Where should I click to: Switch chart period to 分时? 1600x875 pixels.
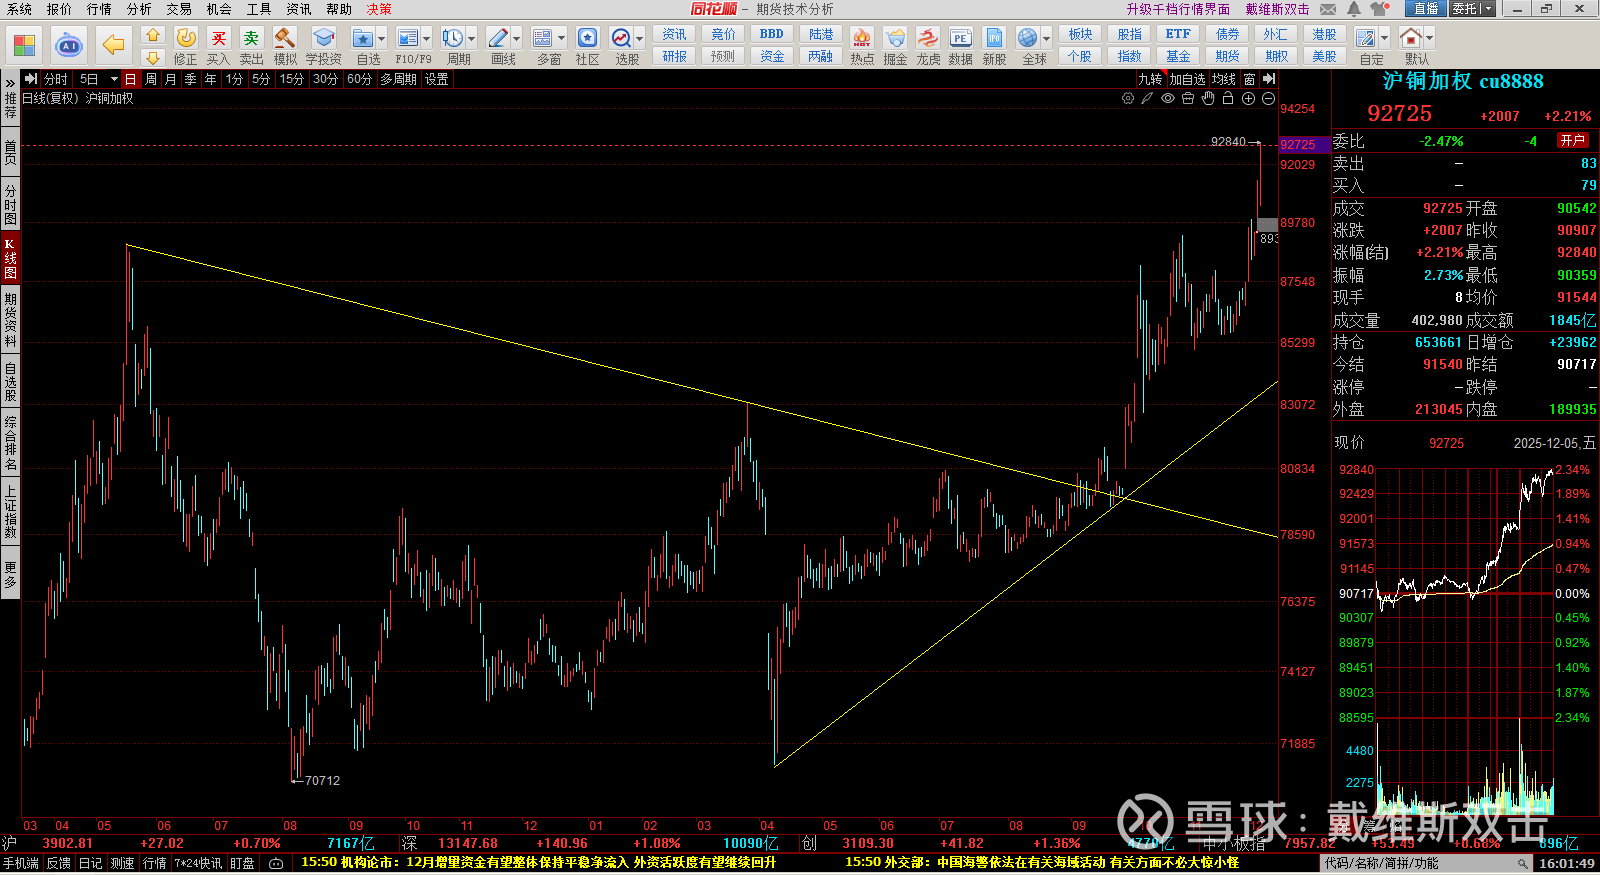[55, 79]
